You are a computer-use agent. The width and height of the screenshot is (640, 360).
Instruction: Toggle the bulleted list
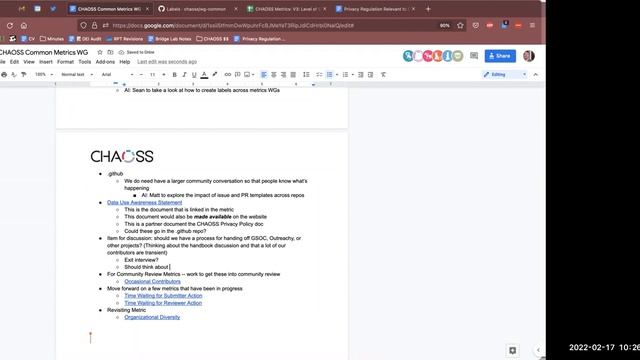pos(329,75)
